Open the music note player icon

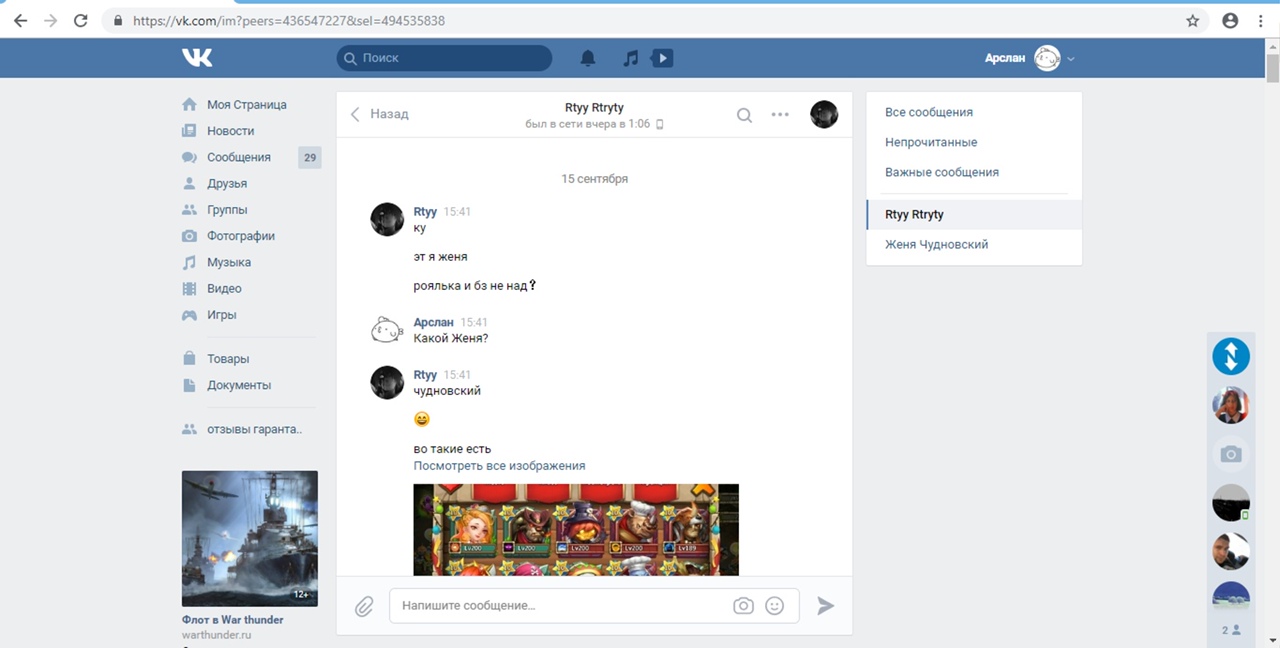click(630, 58)
